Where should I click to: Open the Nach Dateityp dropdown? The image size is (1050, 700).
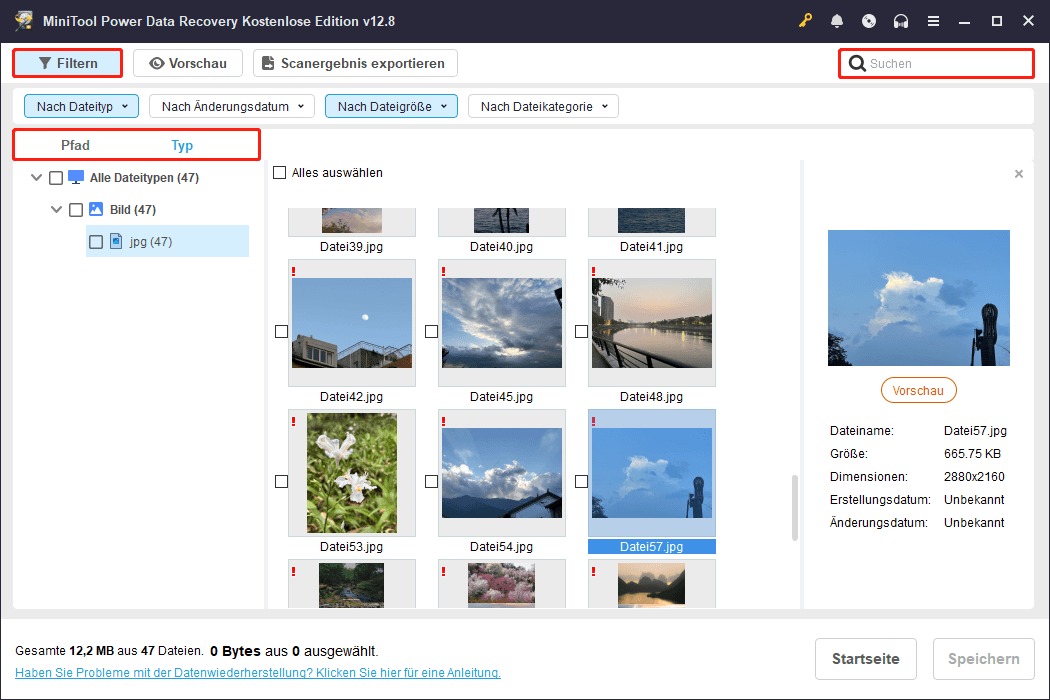[x=82, y=106]
